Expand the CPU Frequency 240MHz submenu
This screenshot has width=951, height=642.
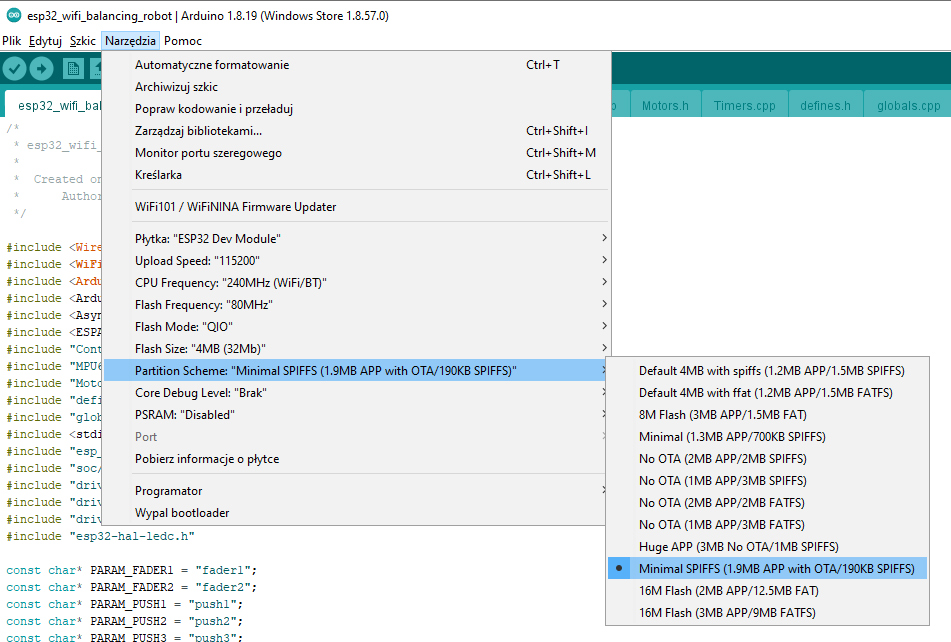[356, 283]
